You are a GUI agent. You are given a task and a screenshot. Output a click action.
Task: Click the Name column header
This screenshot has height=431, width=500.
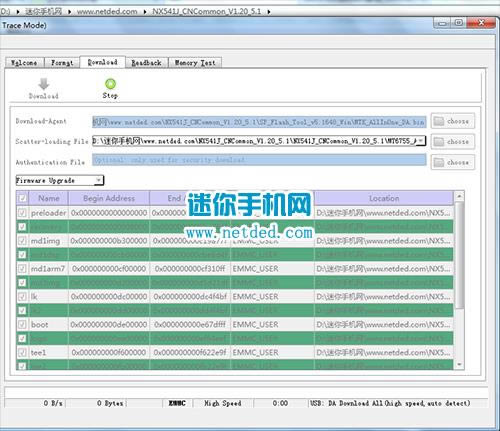pos(49,198)
